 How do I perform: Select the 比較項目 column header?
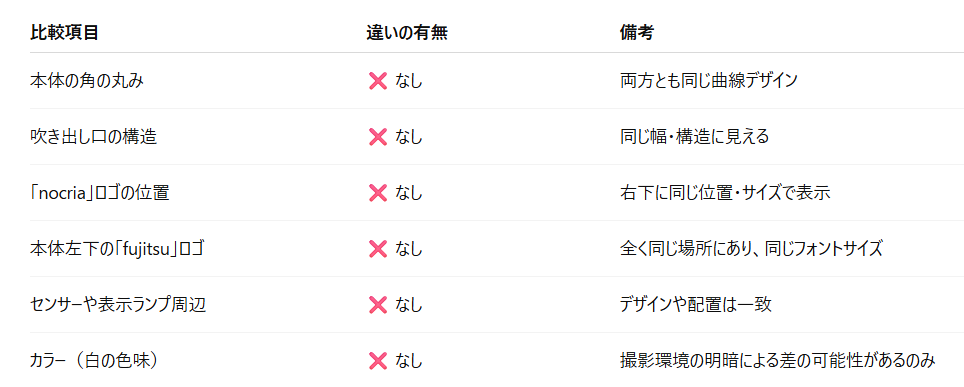[64, 33]
